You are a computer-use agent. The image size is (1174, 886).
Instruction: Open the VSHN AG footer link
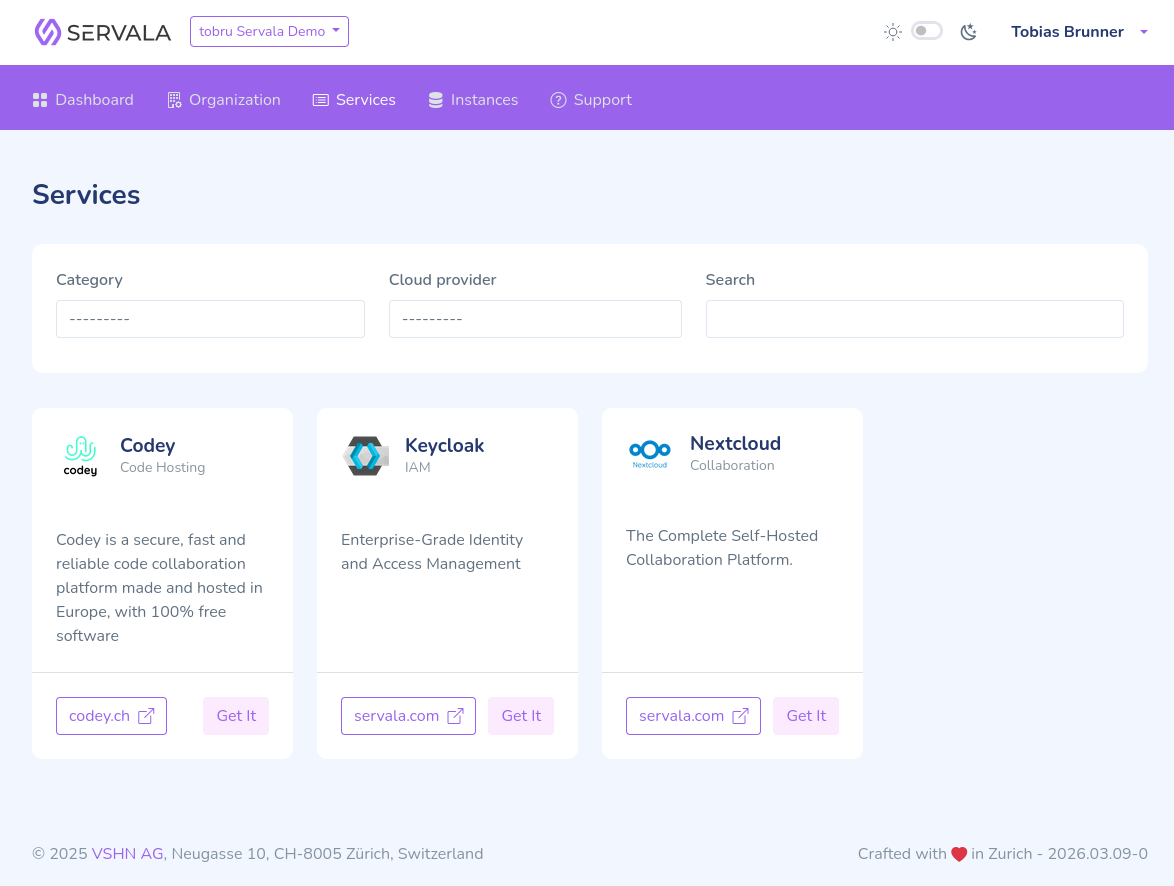click(127, 854)
